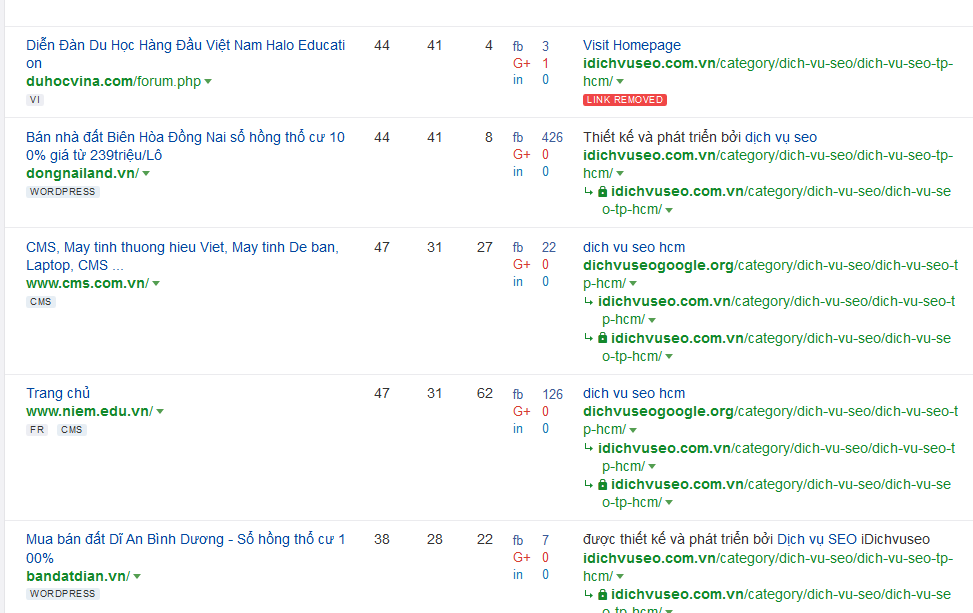Click the G+ icon in the dongnailand row
Viewport: 973px width, 613px height.
[x=521, y=154]
